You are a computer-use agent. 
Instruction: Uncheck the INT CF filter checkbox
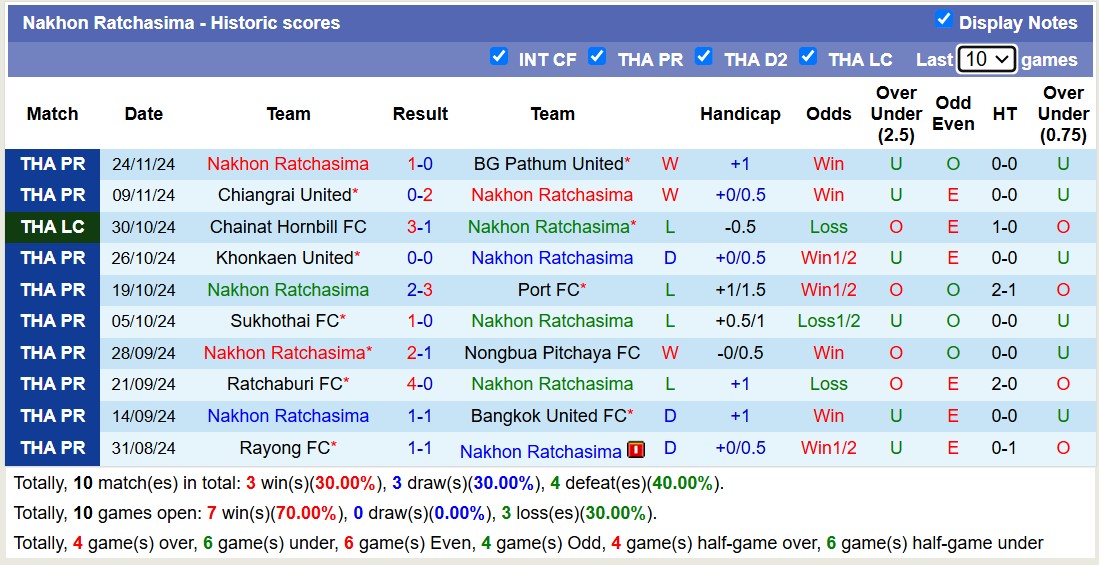click(x=499, y=57)
